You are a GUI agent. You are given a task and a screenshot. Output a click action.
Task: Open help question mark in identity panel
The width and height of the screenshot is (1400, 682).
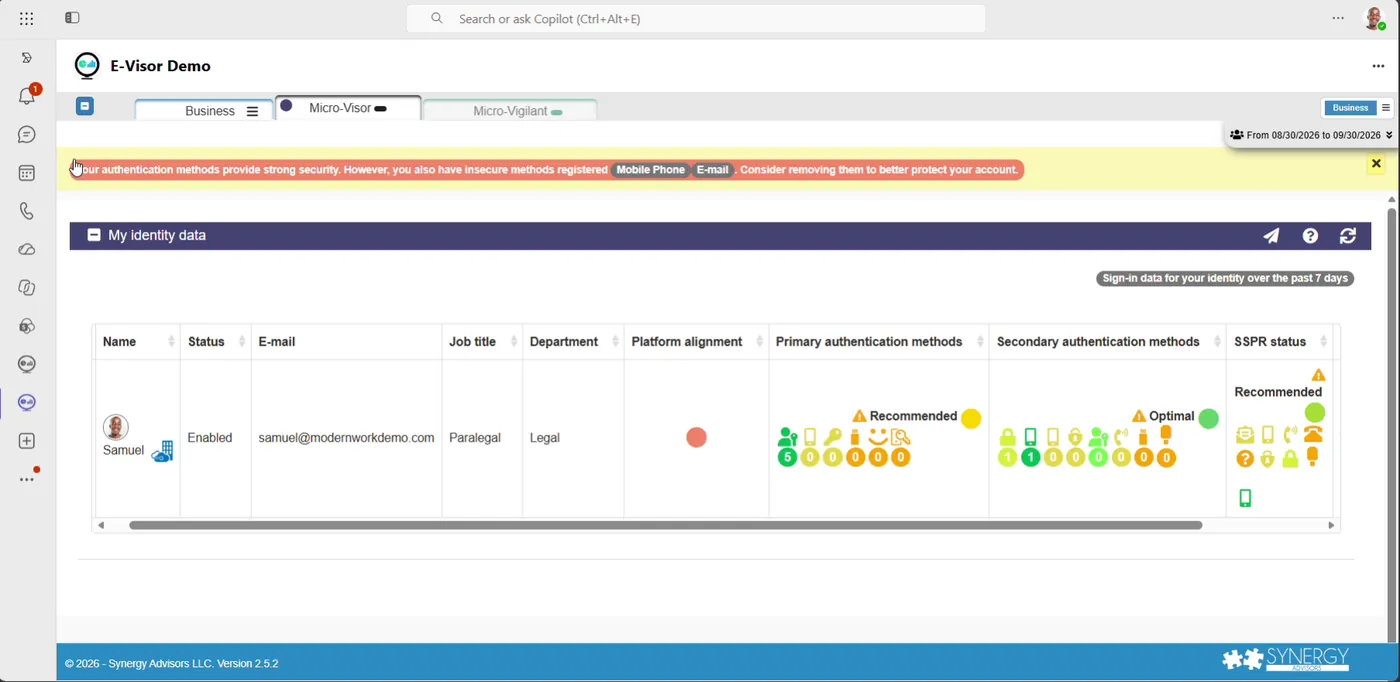[x=1310, y=236]
